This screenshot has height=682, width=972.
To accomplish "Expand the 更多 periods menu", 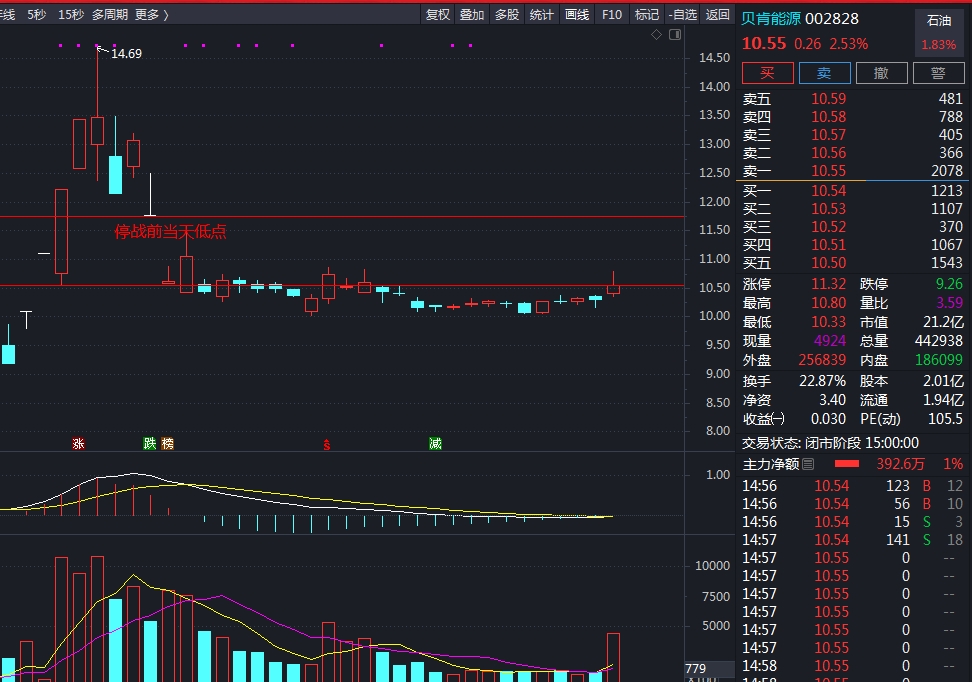I will coord(151,14).
